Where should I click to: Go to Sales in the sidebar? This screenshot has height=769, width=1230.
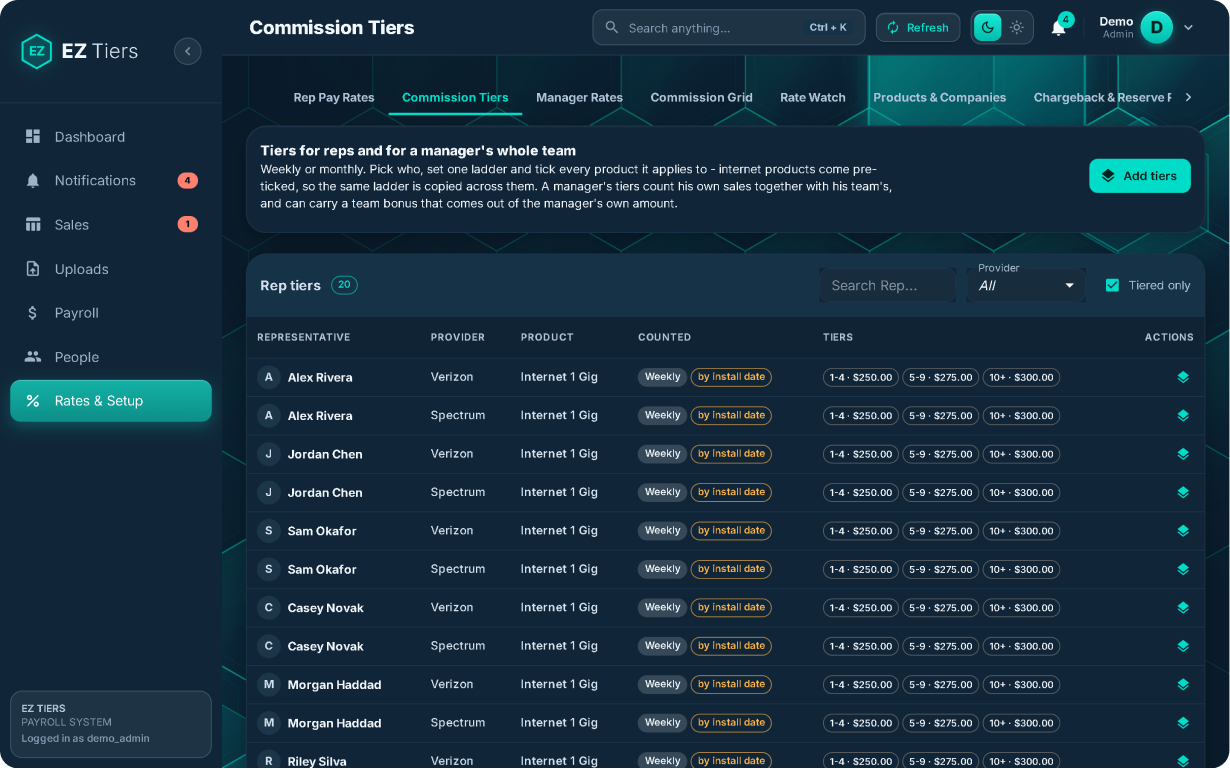point(111,225)
